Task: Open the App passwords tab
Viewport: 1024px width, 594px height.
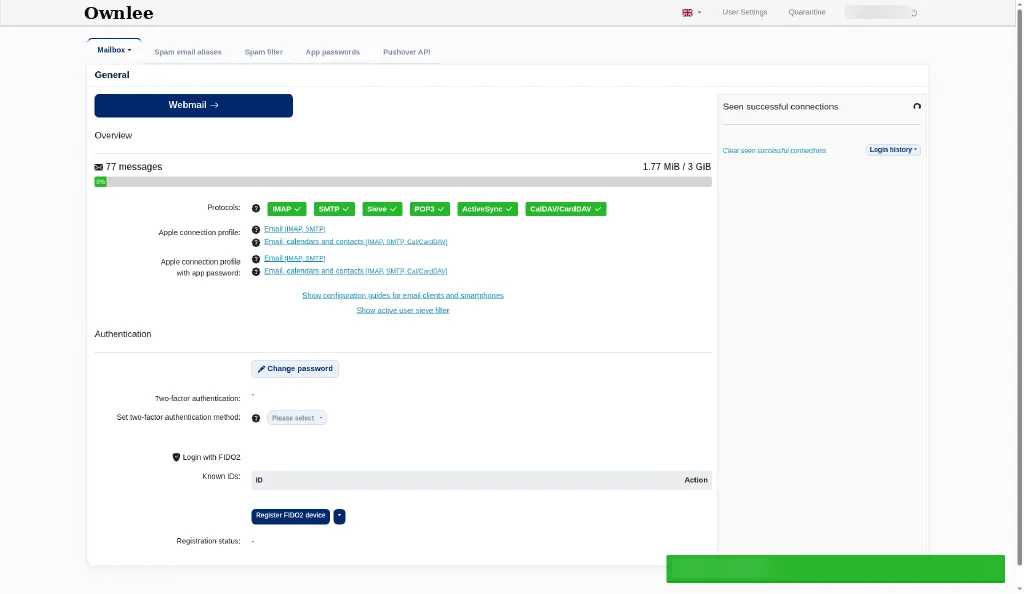Action: tap(333, 52)
